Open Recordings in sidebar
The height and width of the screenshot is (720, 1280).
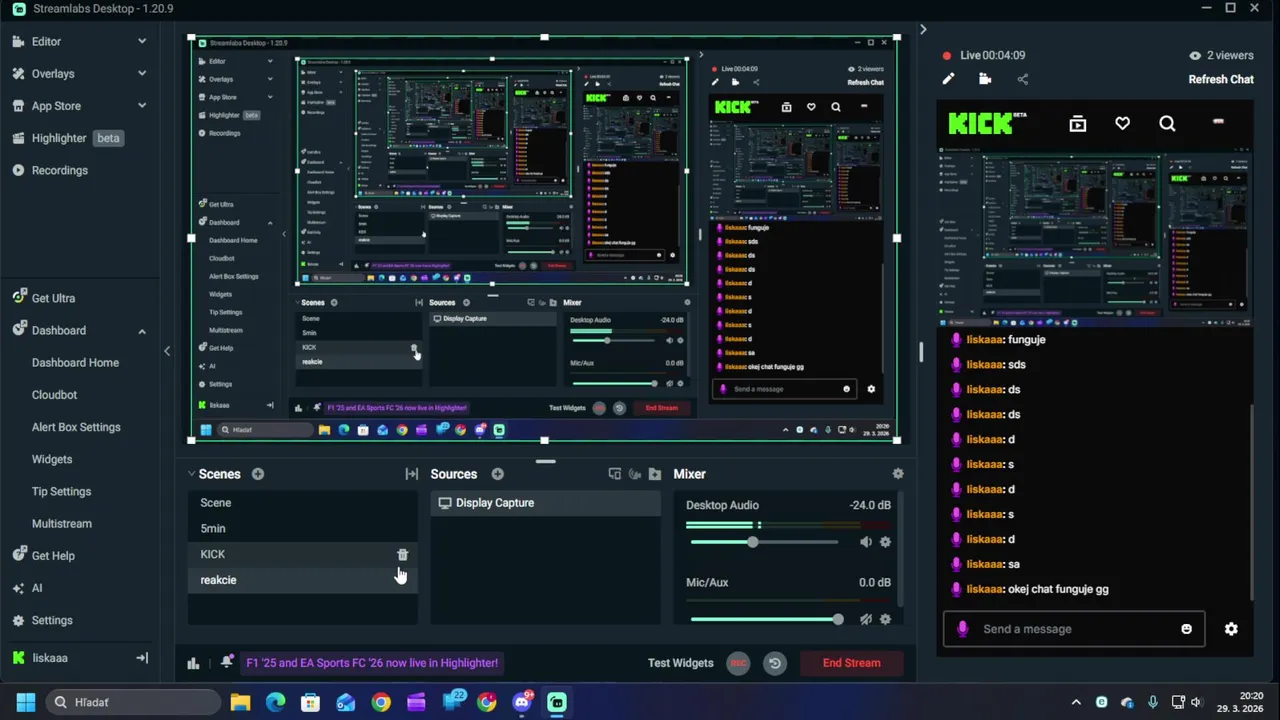pos(60,170)
